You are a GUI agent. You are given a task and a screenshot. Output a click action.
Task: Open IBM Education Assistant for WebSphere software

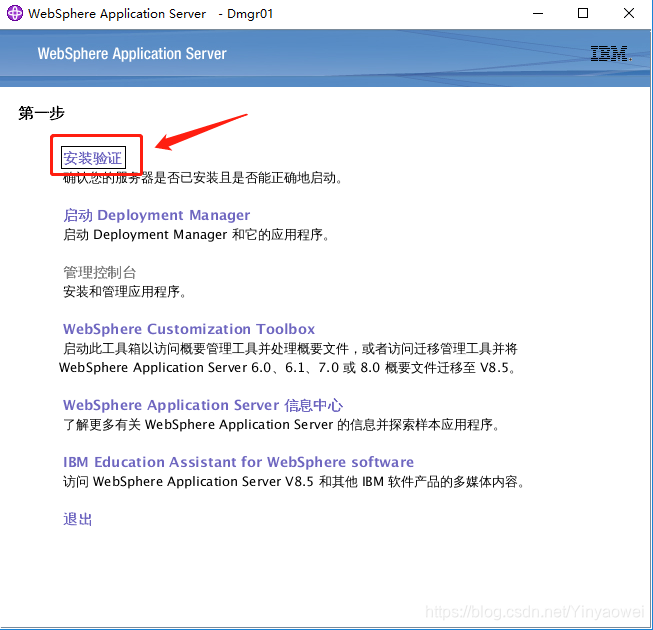238,462
